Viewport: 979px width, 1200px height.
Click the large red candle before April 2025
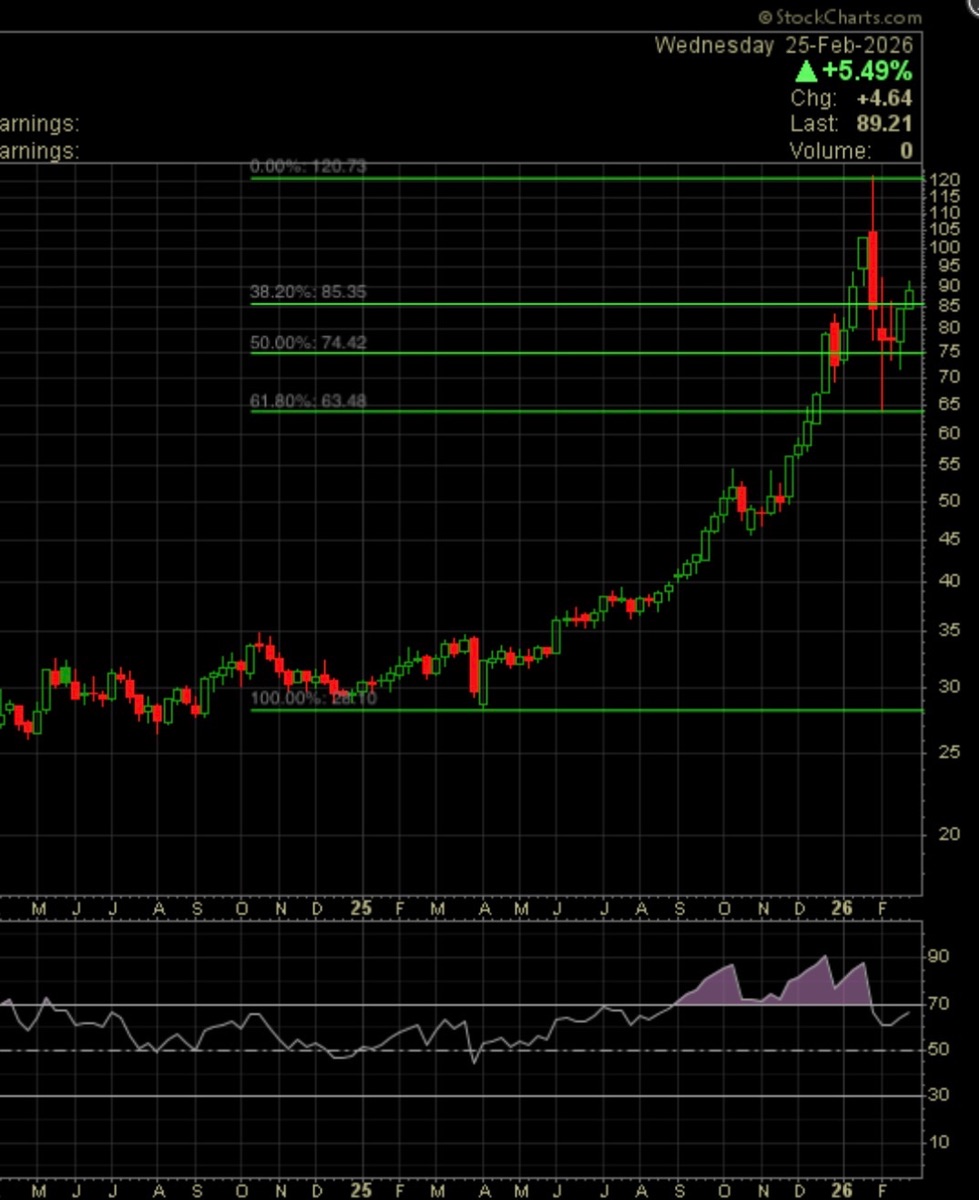click(x=474, y=665)
